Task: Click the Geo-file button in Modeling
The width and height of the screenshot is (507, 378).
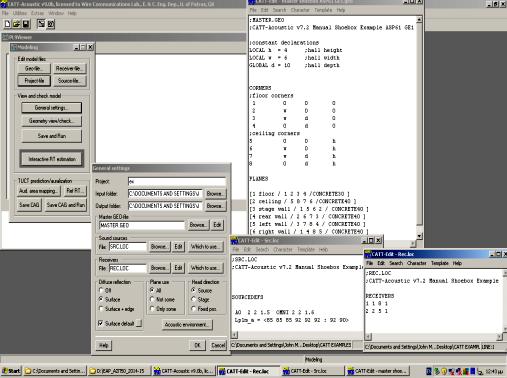Action: click(34, 68)
